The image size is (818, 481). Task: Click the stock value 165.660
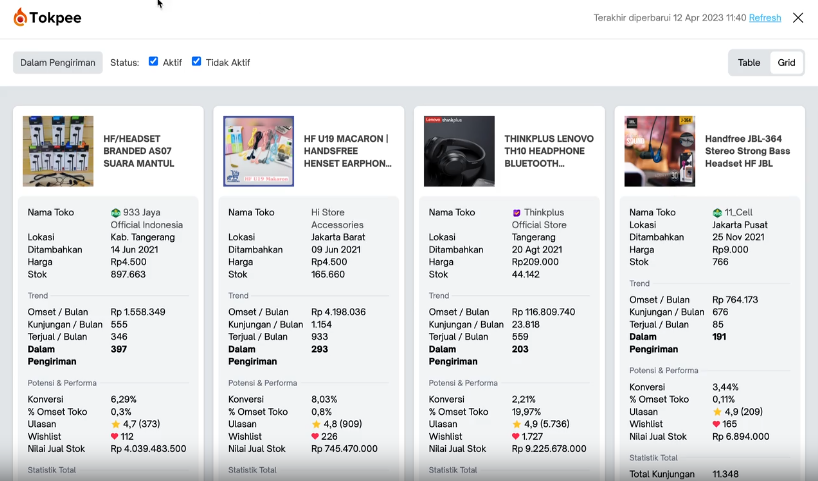(x=328, y=274)
